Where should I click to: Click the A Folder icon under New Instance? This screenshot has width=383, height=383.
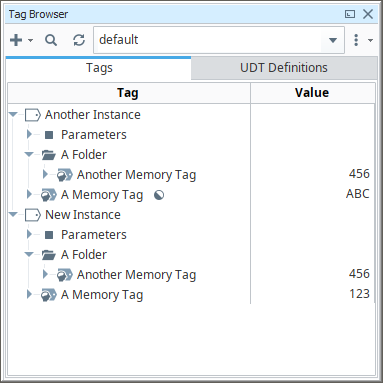(x=49, y=255)
